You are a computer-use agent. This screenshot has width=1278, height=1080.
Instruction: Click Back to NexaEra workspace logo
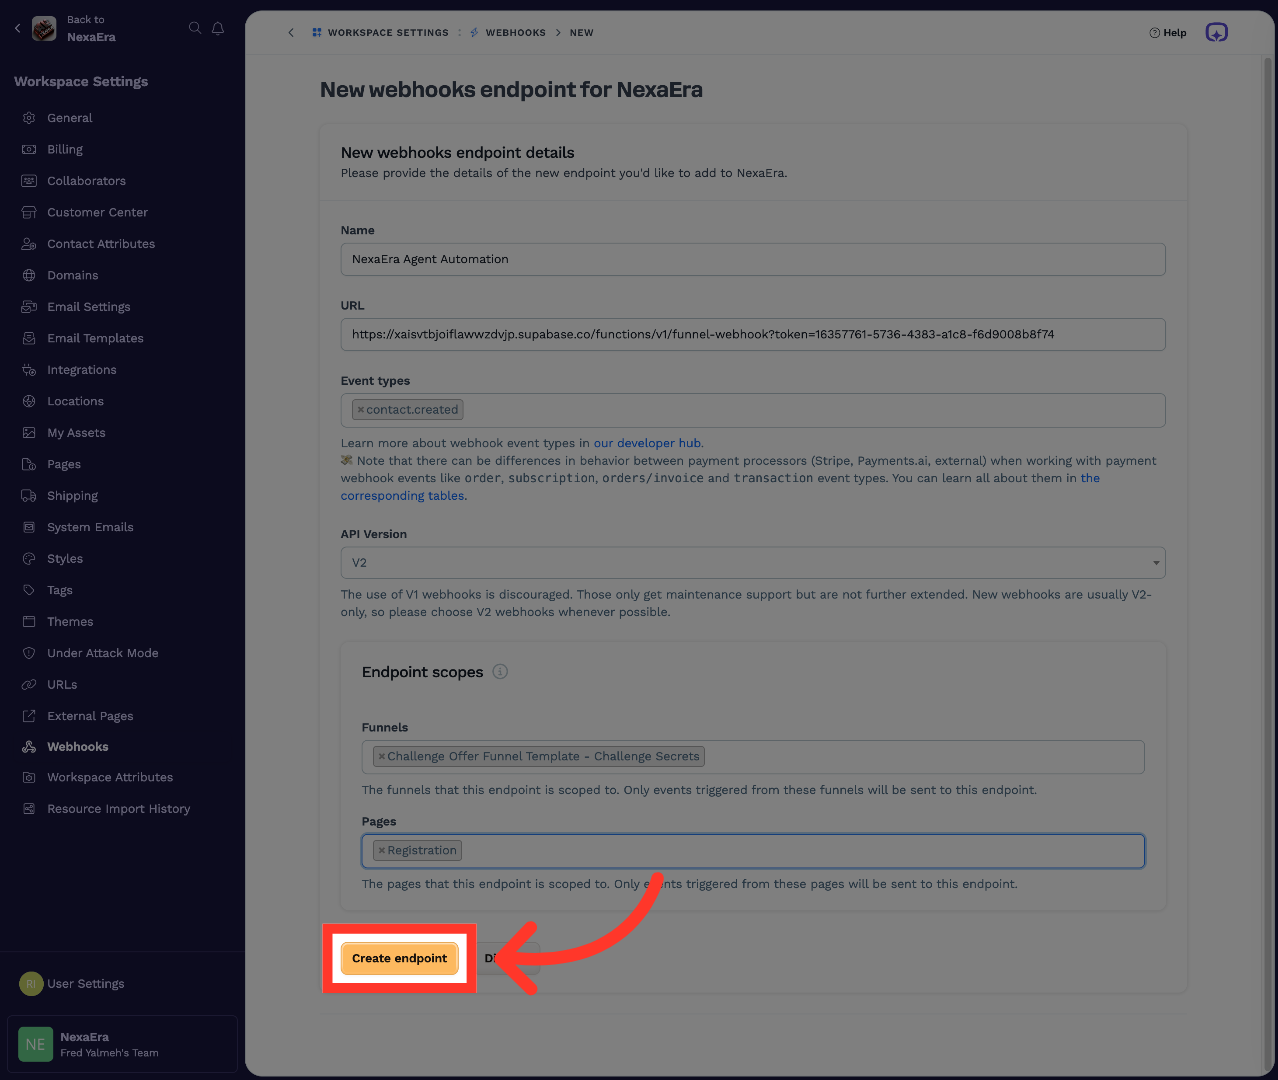pos(44,29)
